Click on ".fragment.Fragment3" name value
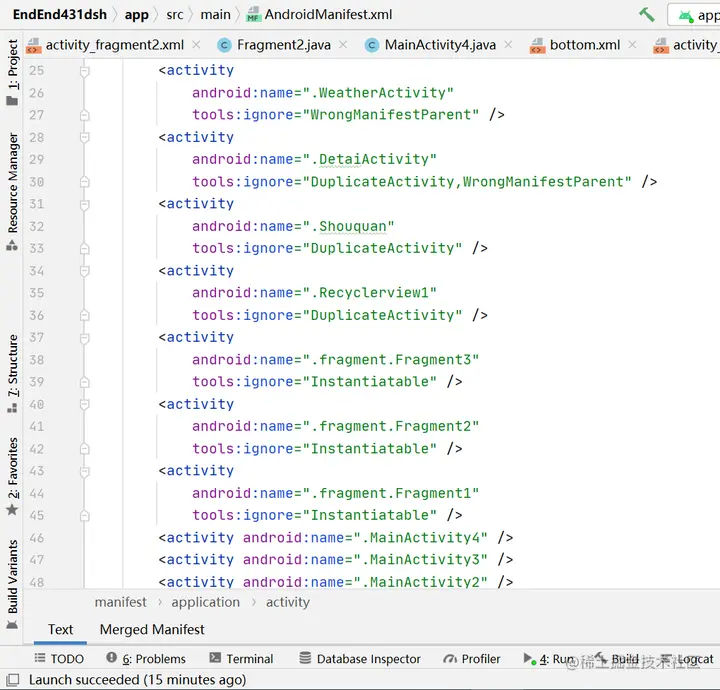Image resolution: width=720 pixels, height=690 pixels. (x=391, y=359)
